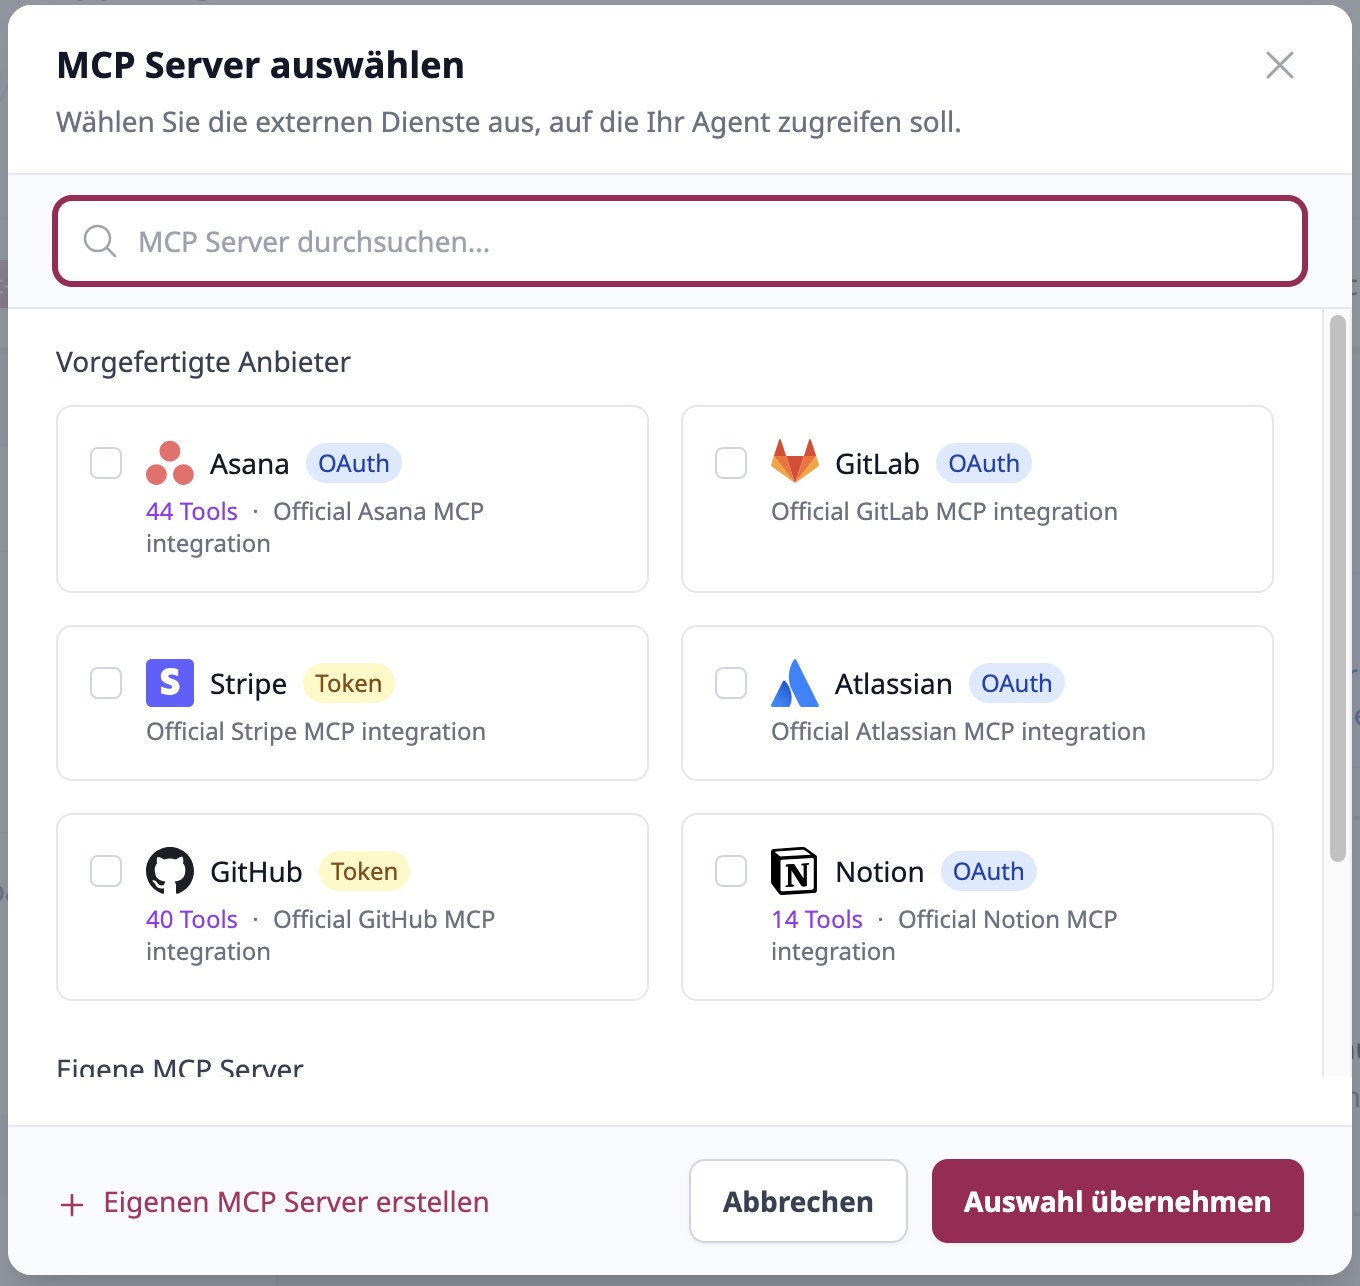The height and width of the screenshot is (1286, 1360).
Task: Select the GitLab checkbox
Action: tap(730, 463)
